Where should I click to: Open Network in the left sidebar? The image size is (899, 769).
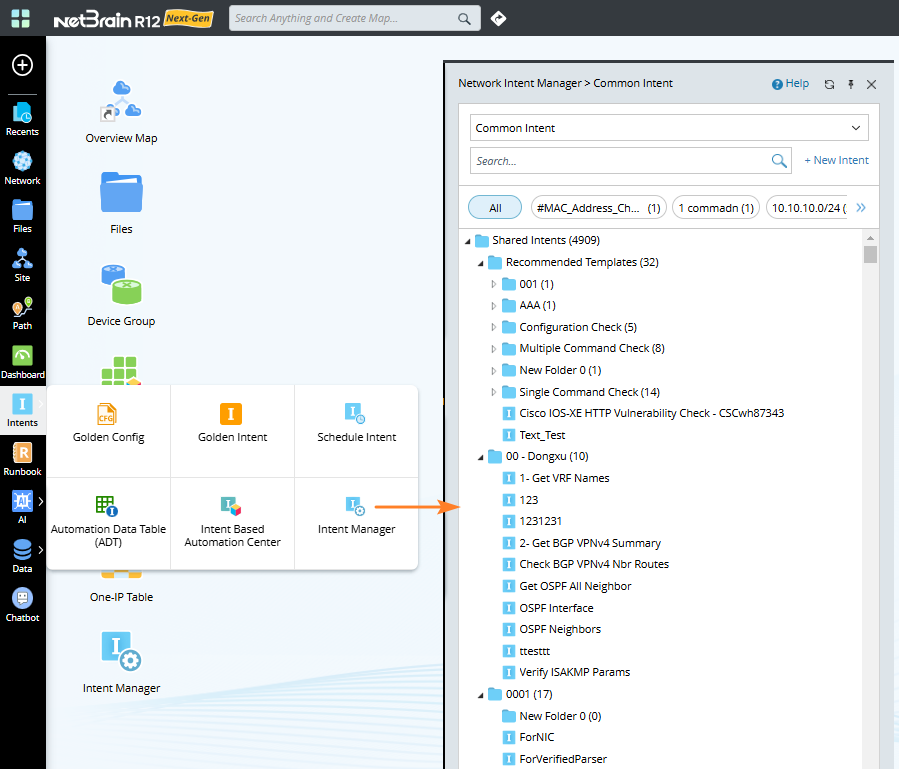click(22, 168)
